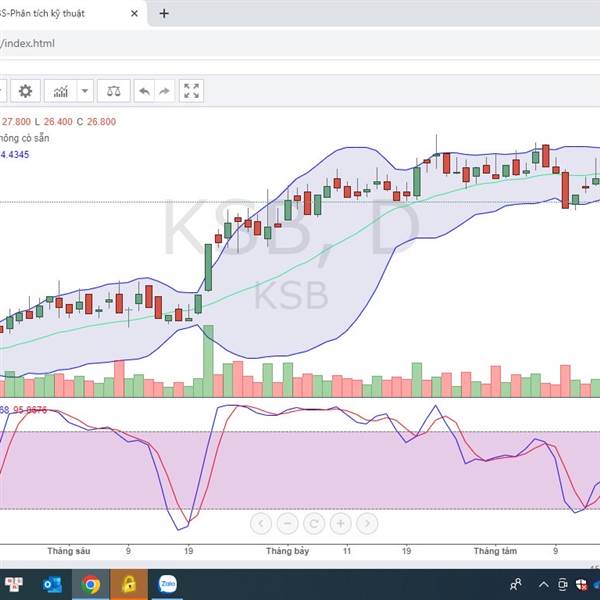The width and height of the screenshot is (600, 600).
Task: Open a new browser tab
Action: 164,14
